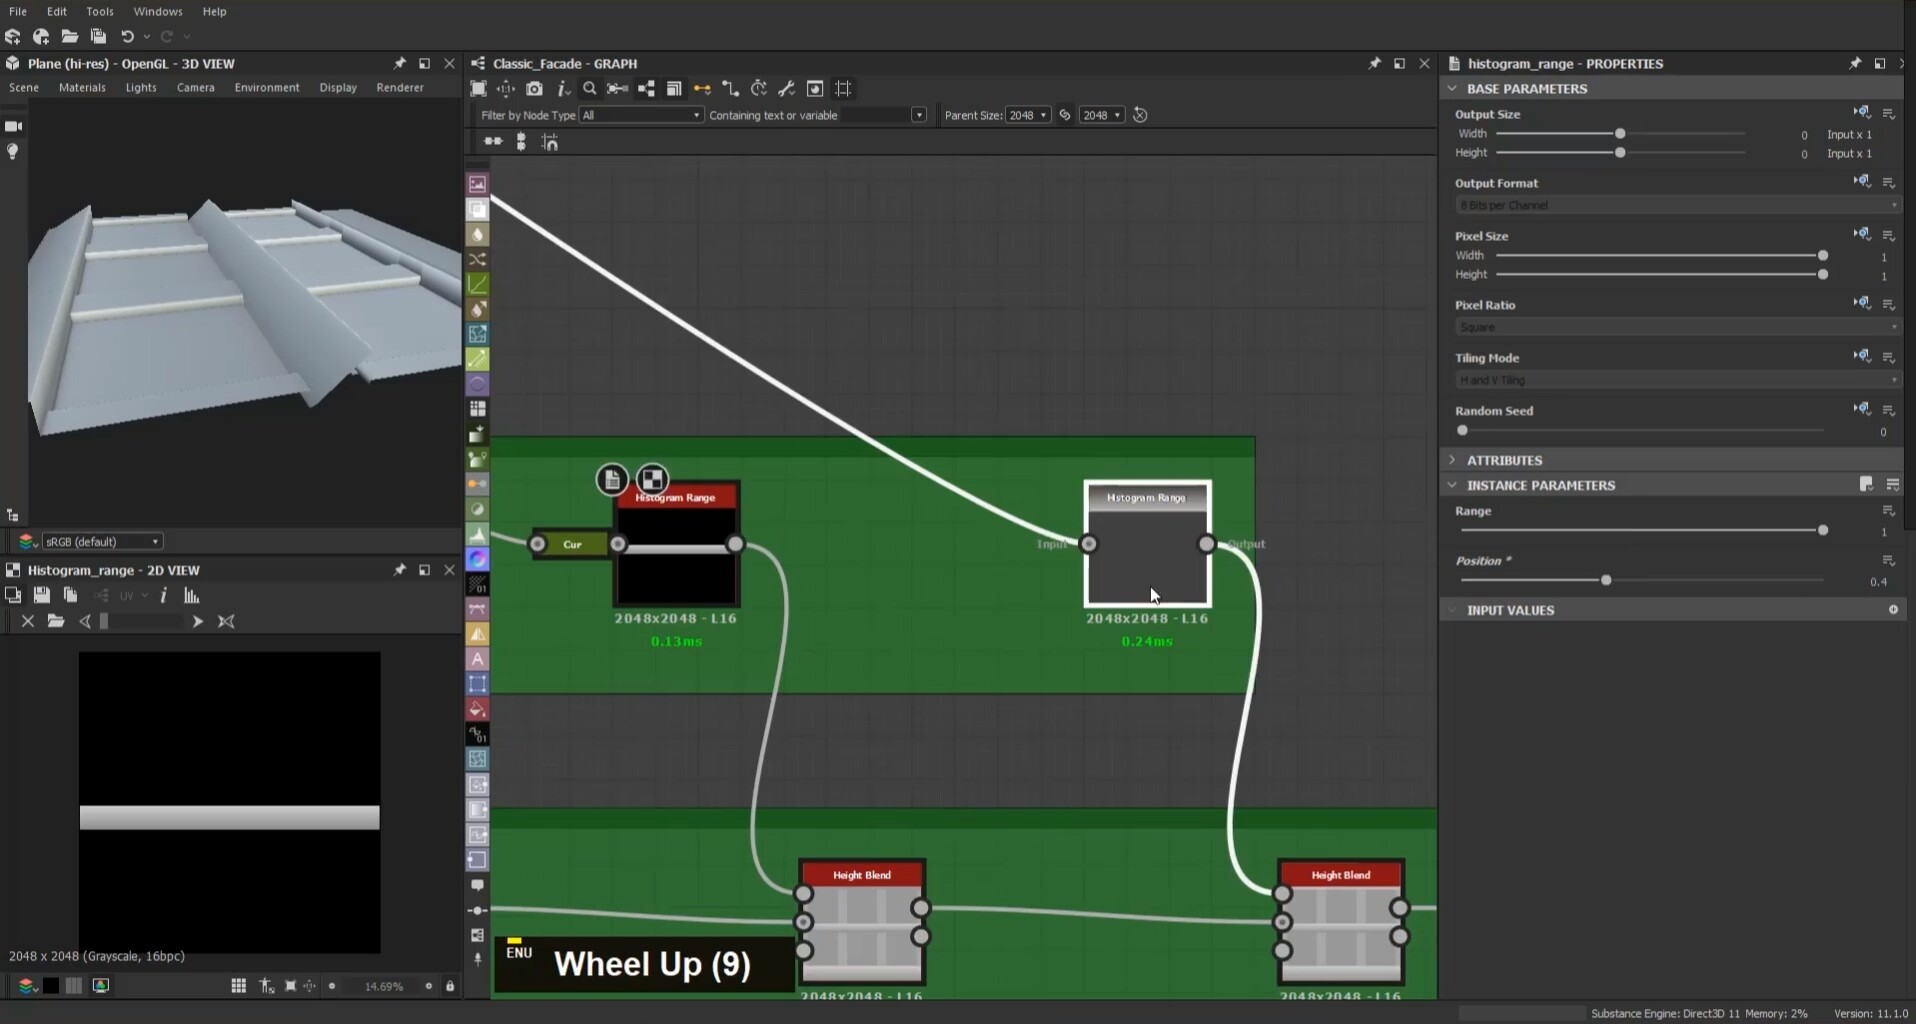
Task: Click the camera snapshot icon in graph toolbar
Action: (x=534, y=89)
